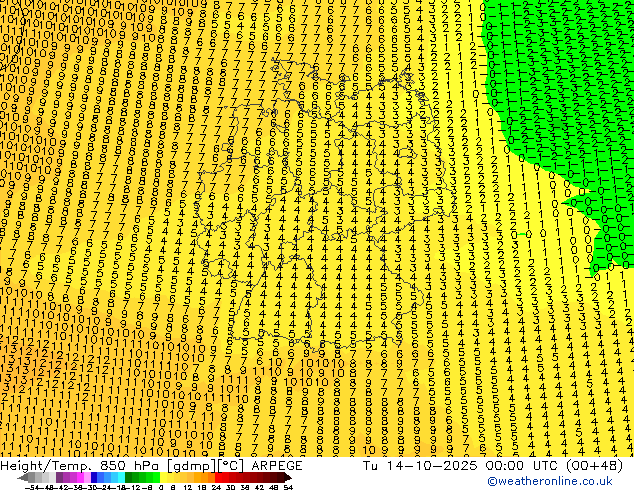
Task: Click the dark maroon right arrow of the legend
Action: click(287, 478)
